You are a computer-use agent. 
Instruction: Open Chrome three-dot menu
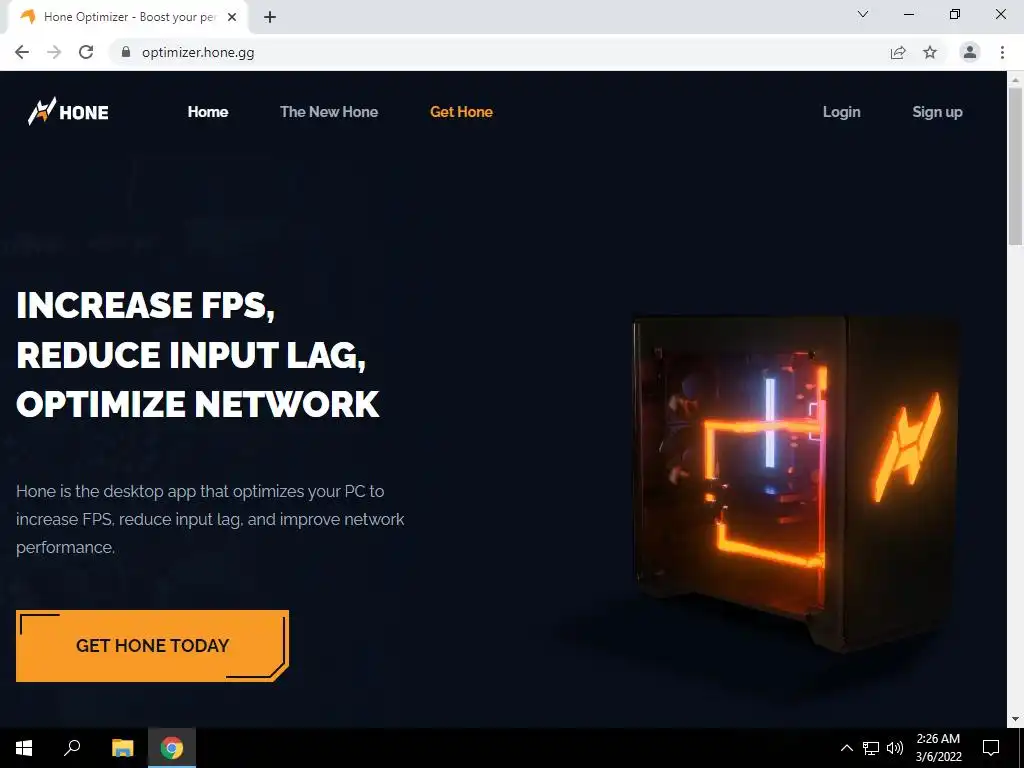click(x=1002, y=52)
